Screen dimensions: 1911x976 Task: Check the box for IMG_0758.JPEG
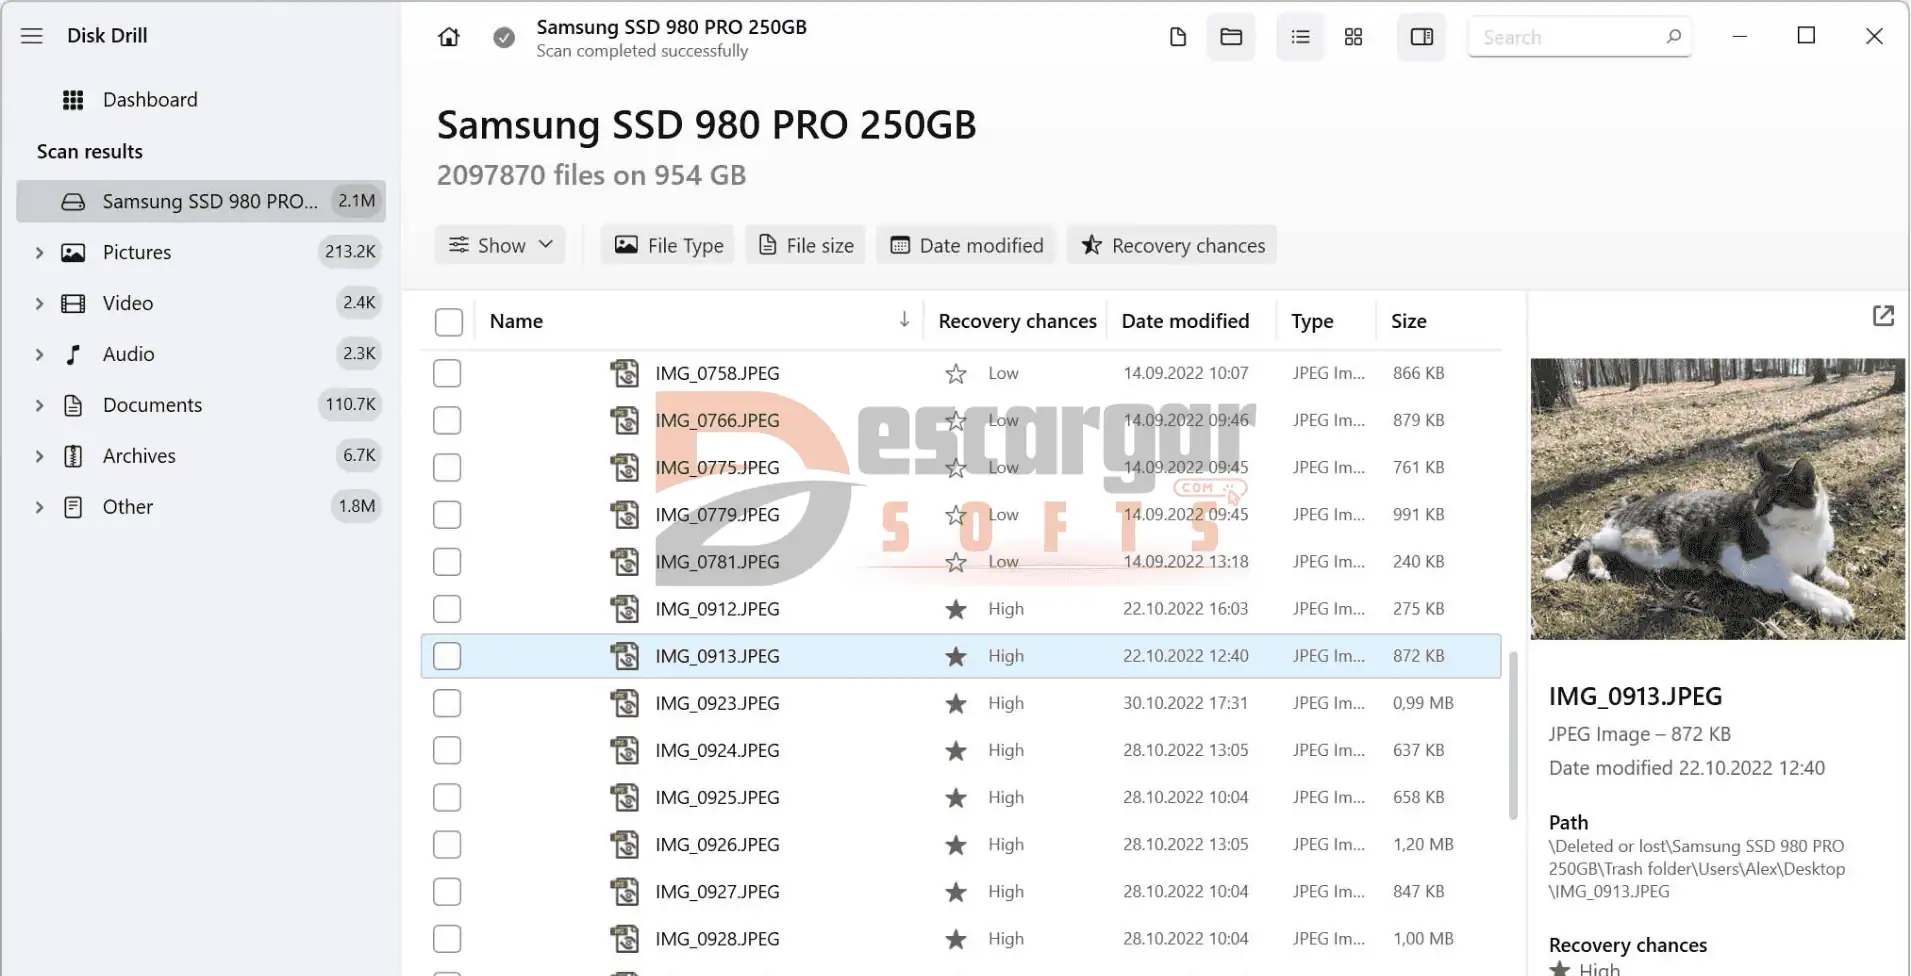tap(447, 373)
